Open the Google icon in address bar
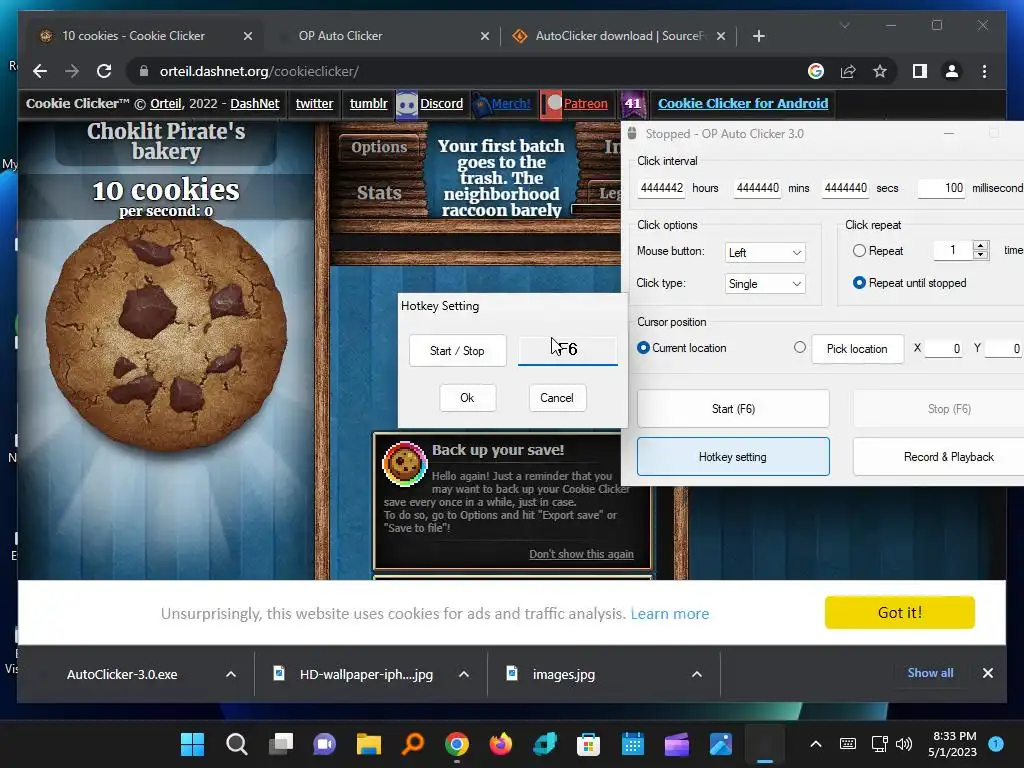Screen dimensions: 1024x768 click(x=816, y=71)
